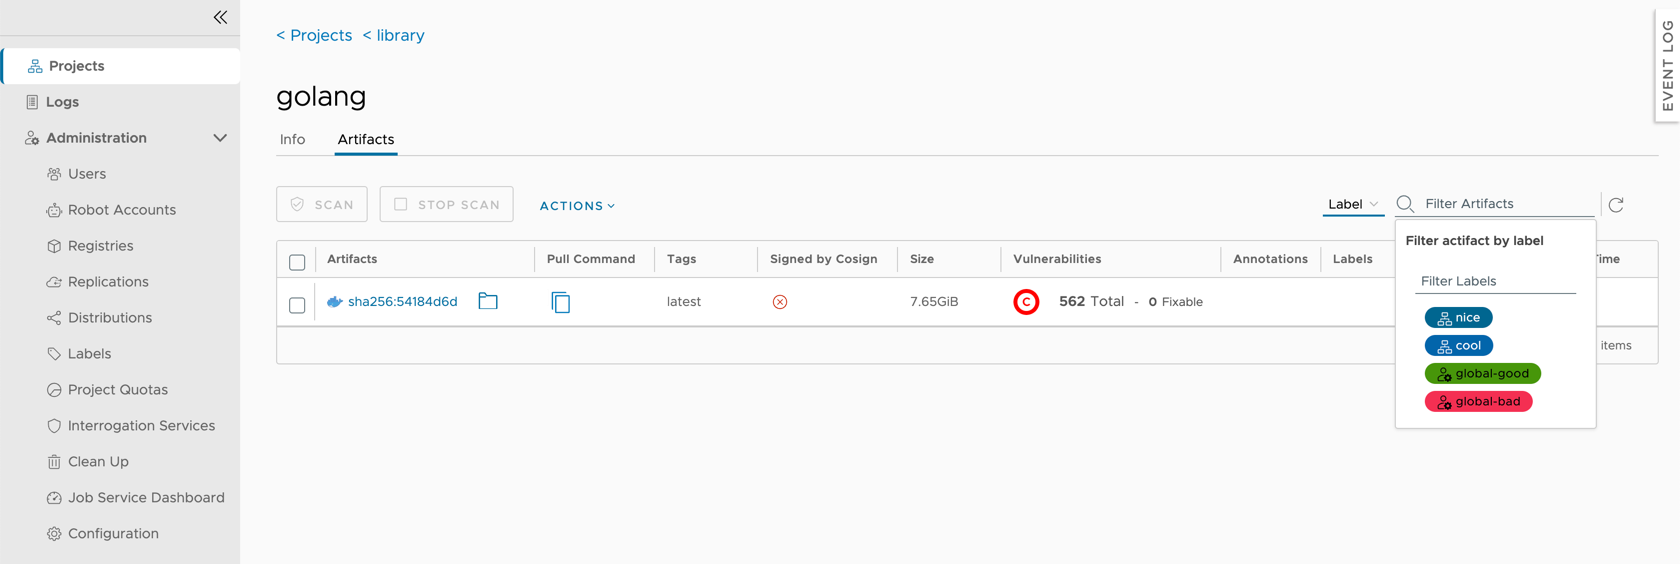
Task: Collapse the Administration section
Action: (219, 138)
